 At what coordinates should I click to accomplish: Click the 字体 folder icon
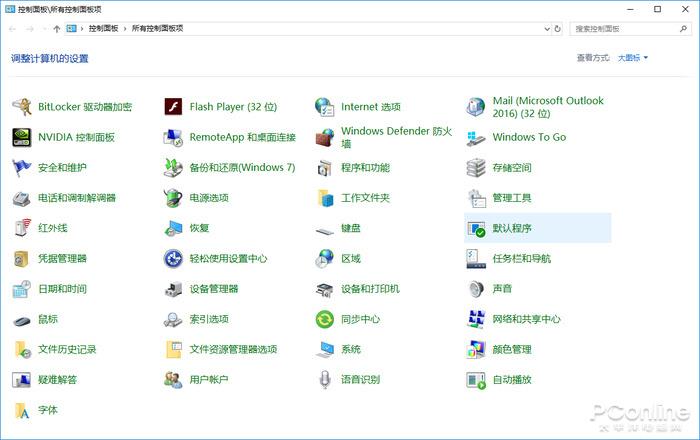(22, 411)
